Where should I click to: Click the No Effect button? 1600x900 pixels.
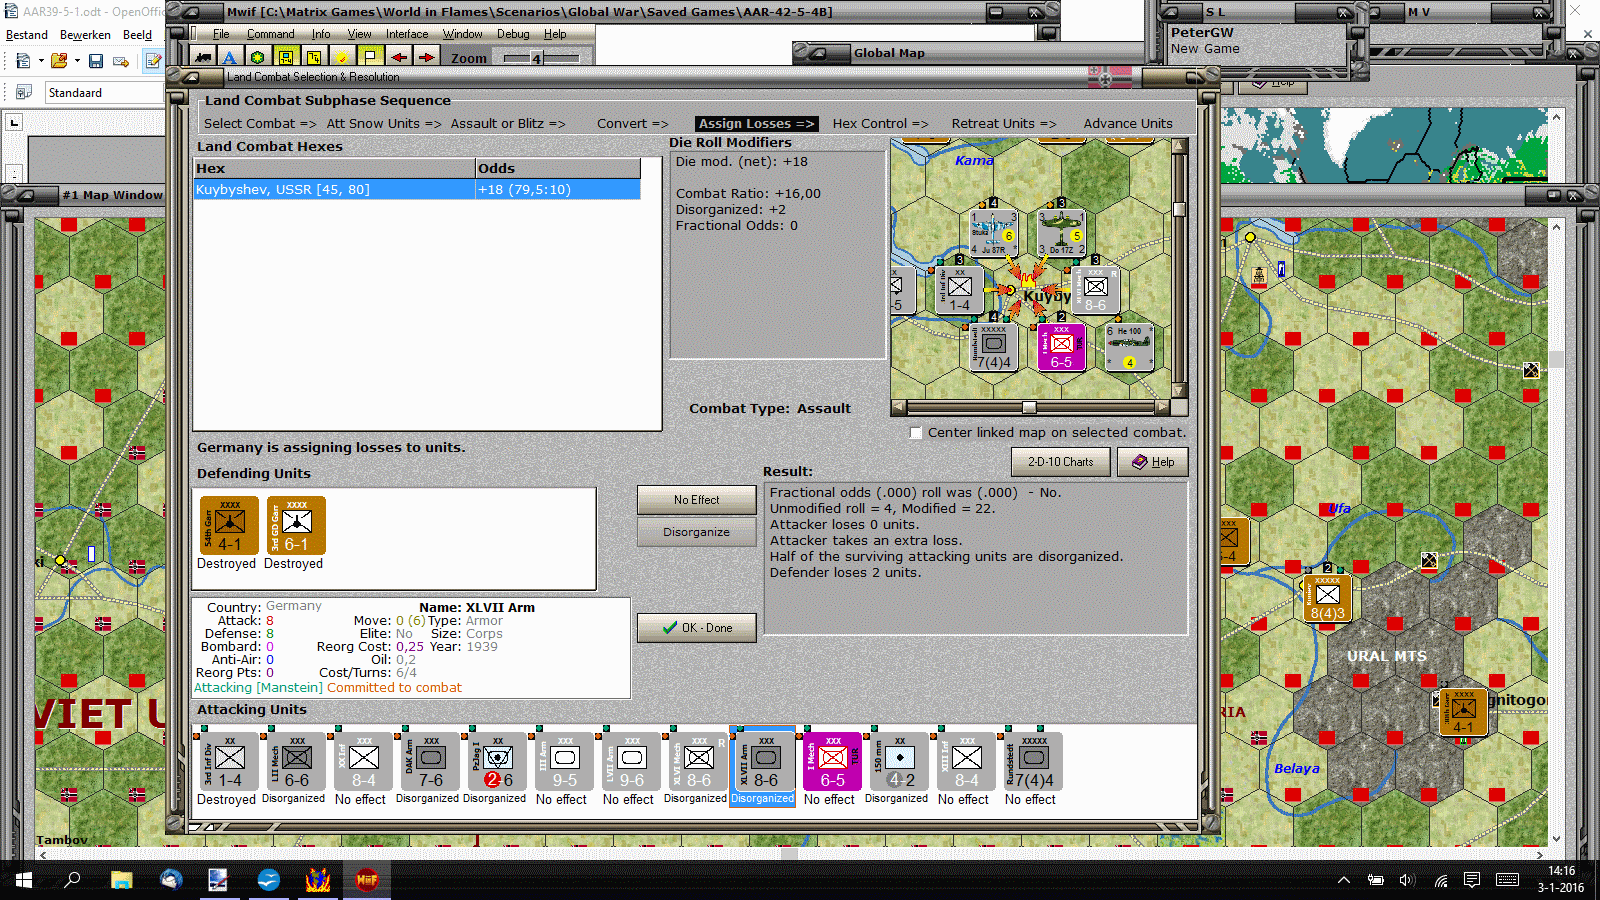tap(696, 500)
